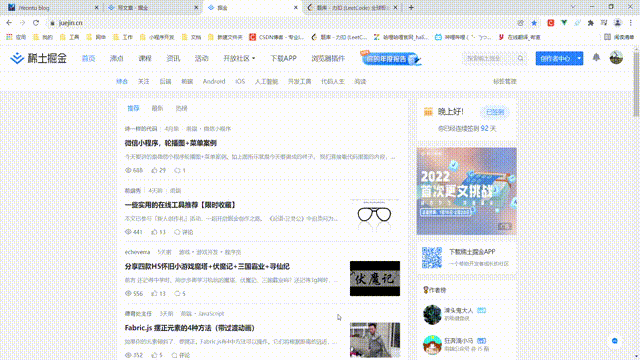Image resolution: width=640 pixels, height=360 pixels.
Task: Open a new browser tab
Action: (x=411, y=7)
